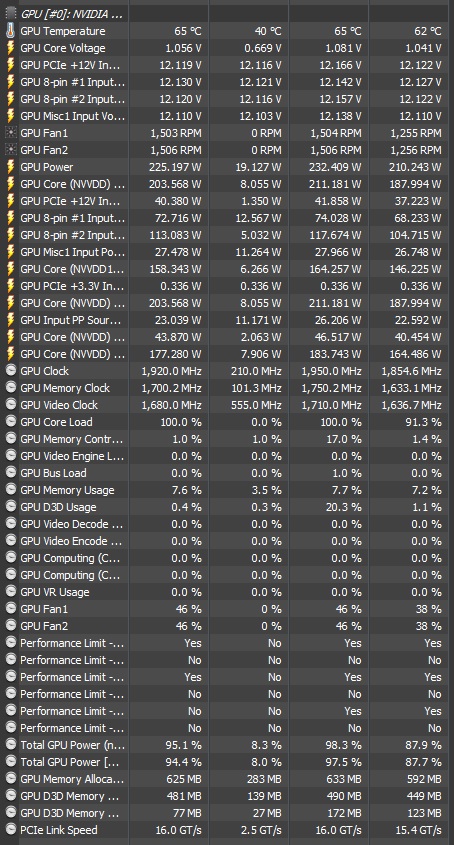
Task: Click the 40 °C temperature value
Action: (268, 31)
